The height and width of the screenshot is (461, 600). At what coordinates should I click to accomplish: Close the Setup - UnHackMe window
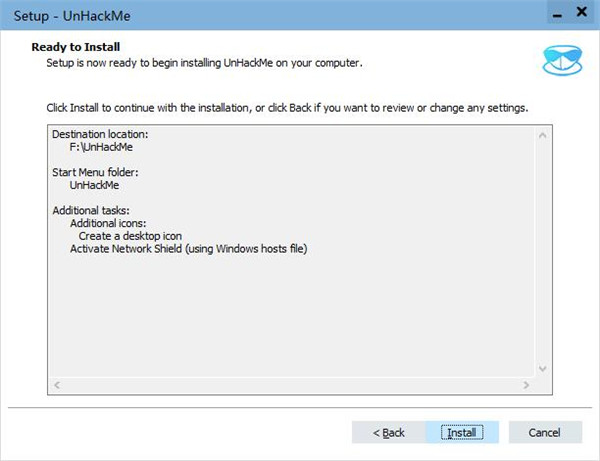click(582, 12)
